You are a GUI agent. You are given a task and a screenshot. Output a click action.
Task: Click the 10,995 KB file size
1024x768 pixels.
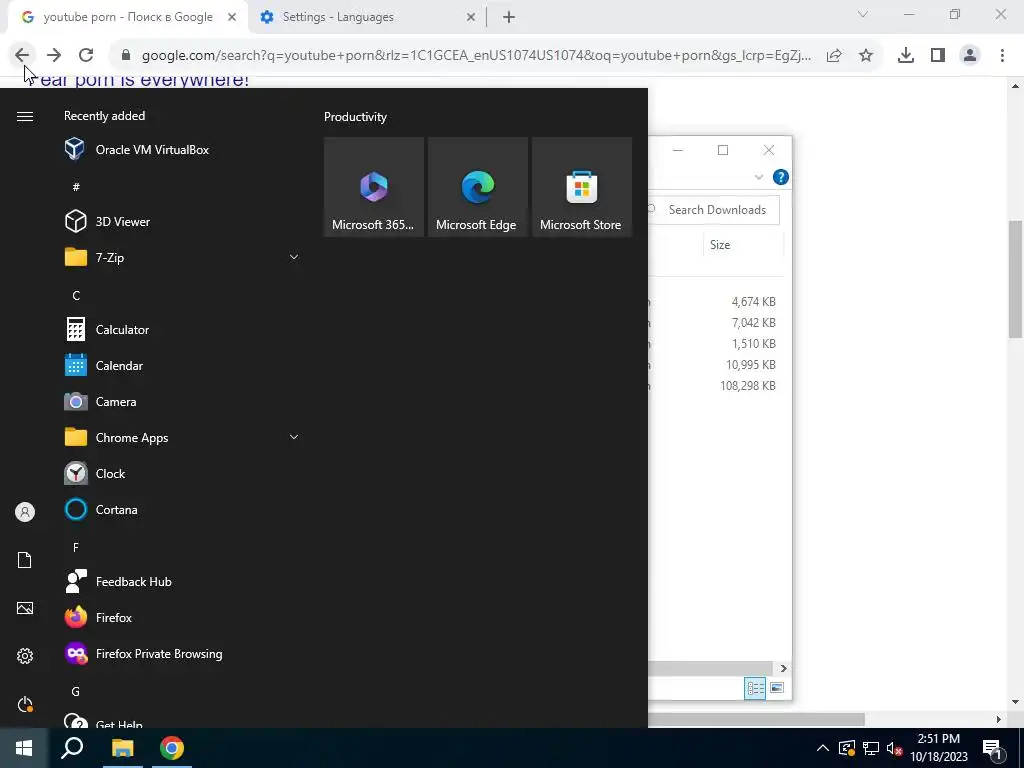tap(751, 365)
